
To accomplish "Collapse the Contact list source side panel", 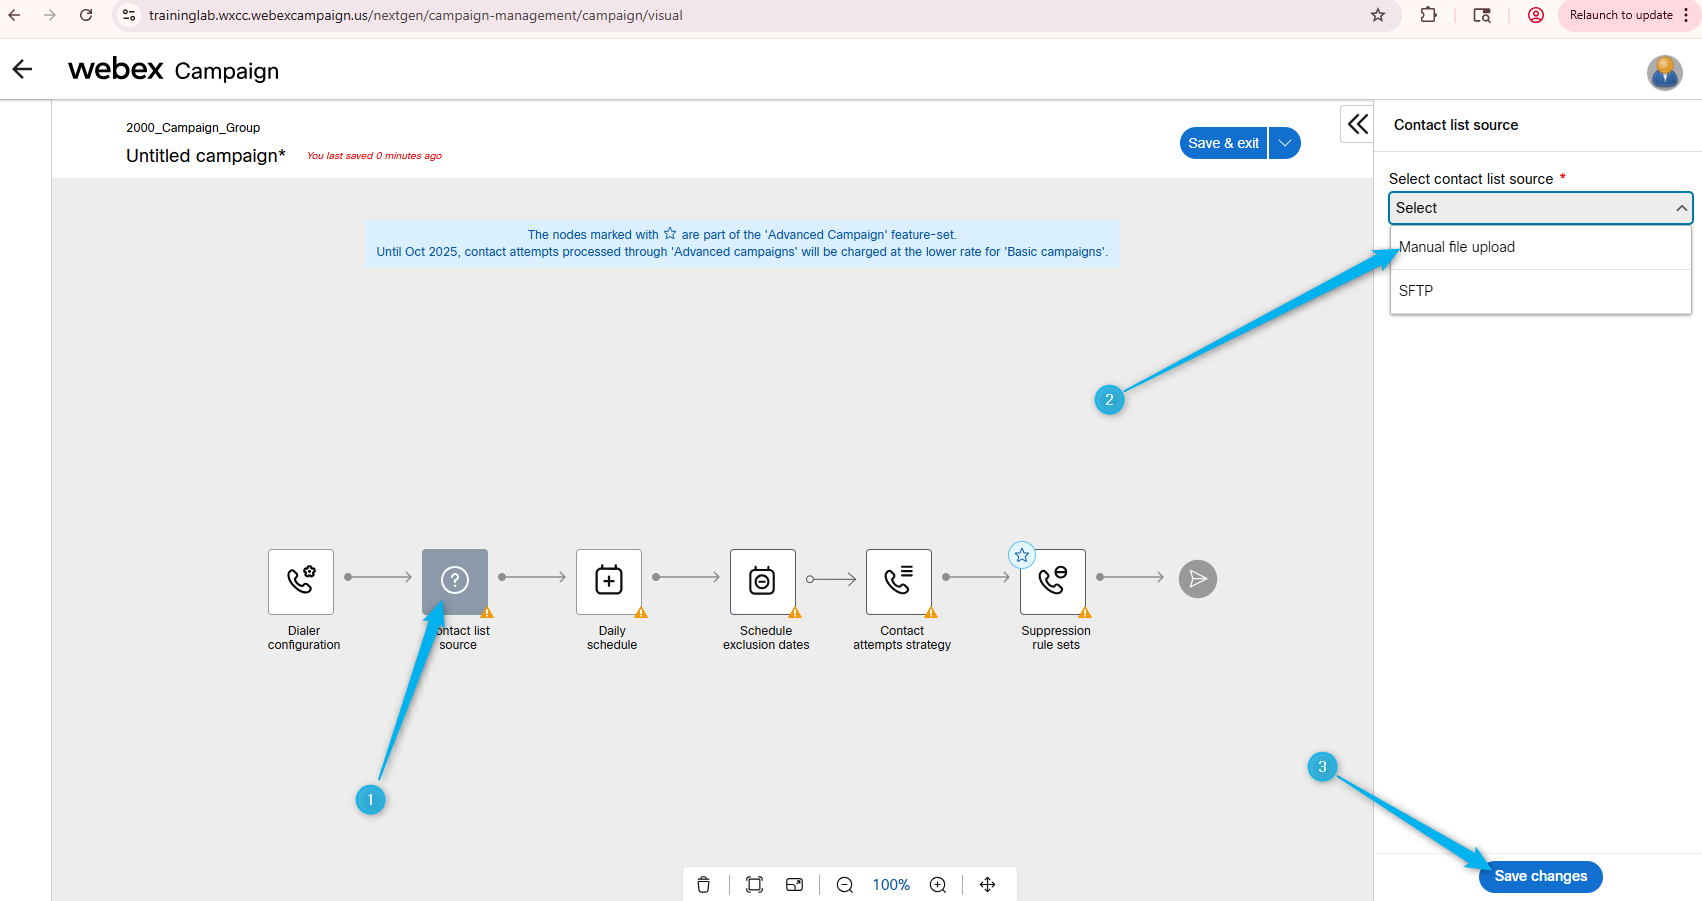I will tap(1357, 124).
